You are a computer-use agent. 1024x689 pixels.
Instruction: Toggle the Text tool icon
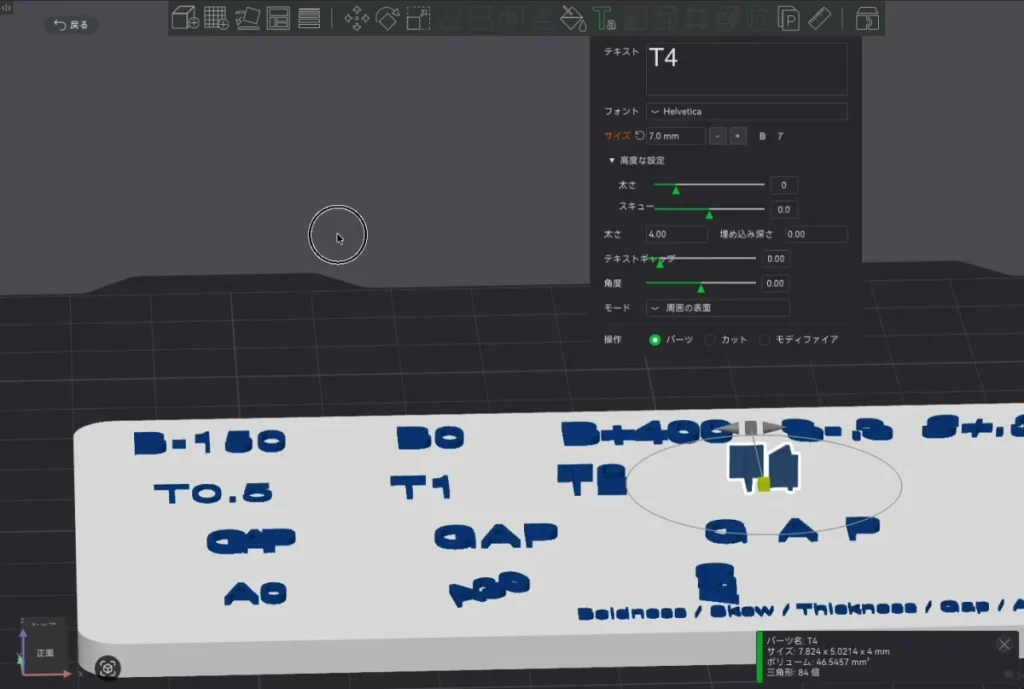(x=603, y=18)
